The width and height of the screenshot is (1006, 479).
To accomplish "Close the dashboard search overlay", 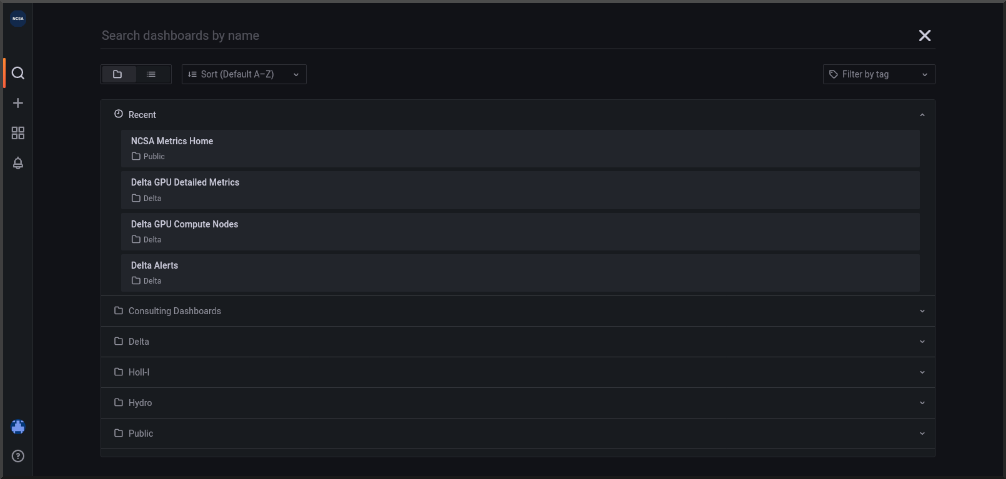I will coord(924,36).
